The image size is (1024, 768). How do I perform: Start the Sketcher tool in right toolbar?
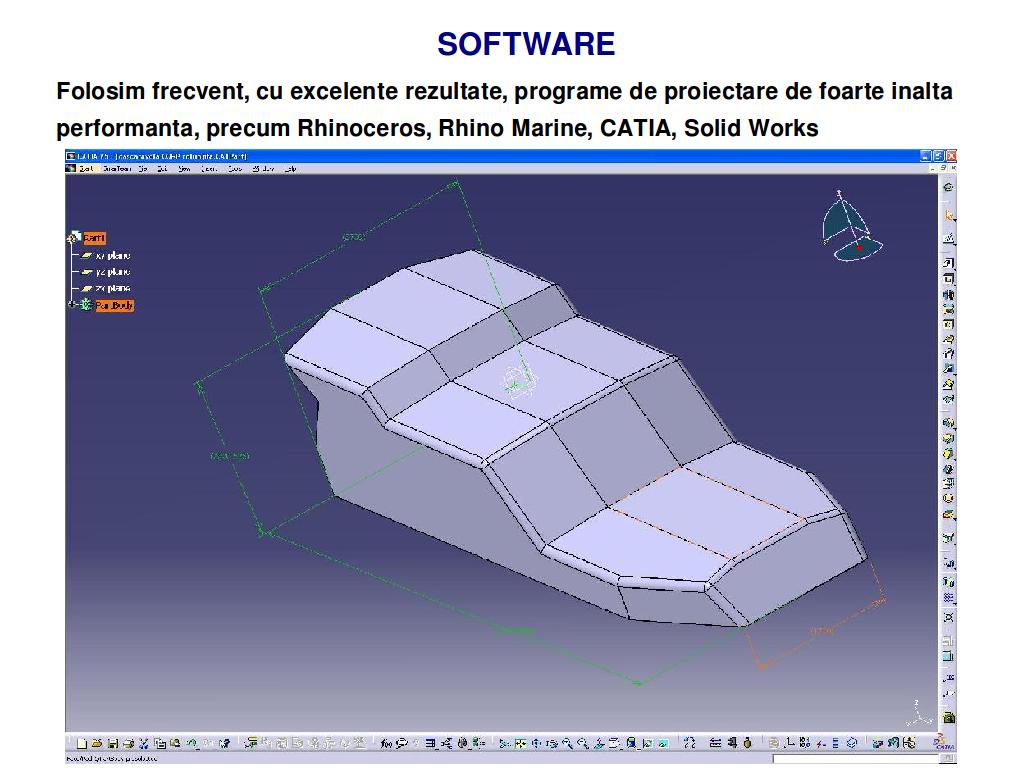click(x=949, y=239)
